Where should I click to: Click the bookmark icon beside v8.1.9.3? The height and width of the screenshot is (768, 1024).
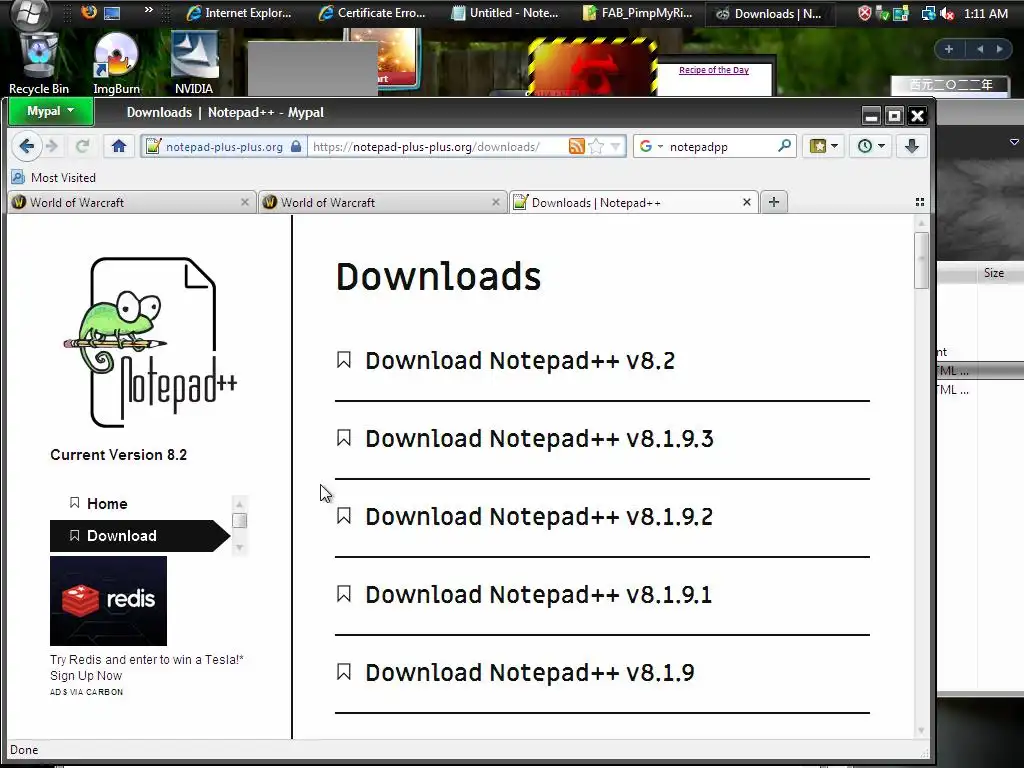[x=344, y=438]
